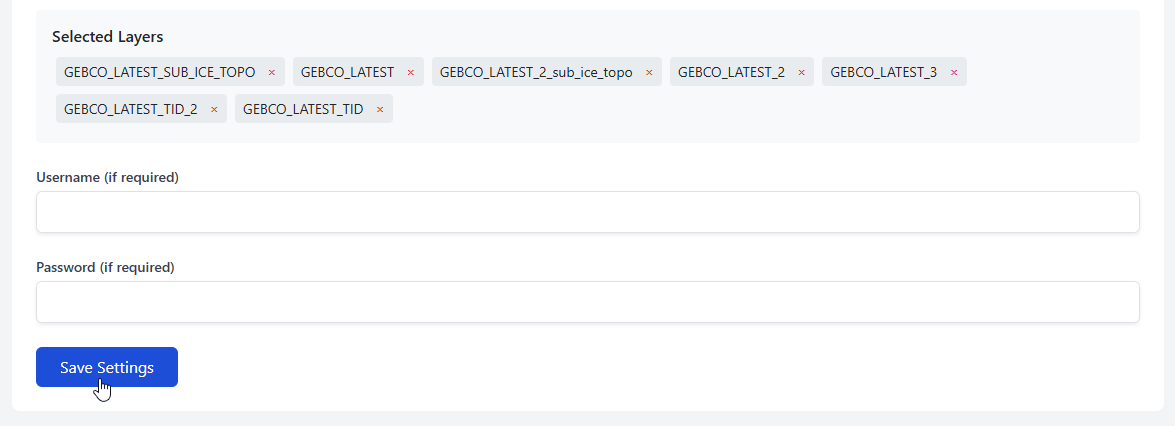Click the Selected Layers heading
This screenshot has height=426, width=1175.
[107, 37]
